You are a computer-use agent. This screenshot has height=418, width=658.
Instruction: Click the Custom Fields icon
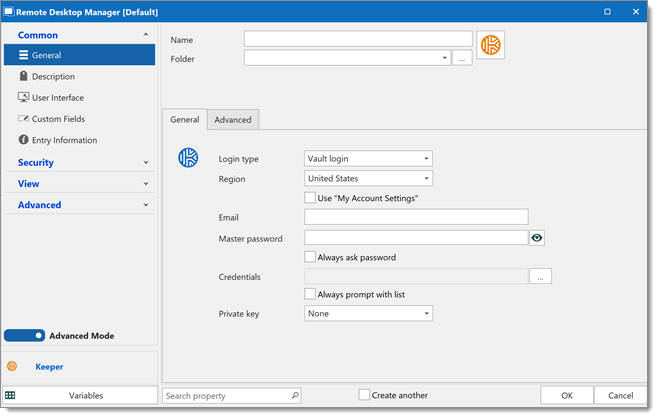tap(24, 119)
